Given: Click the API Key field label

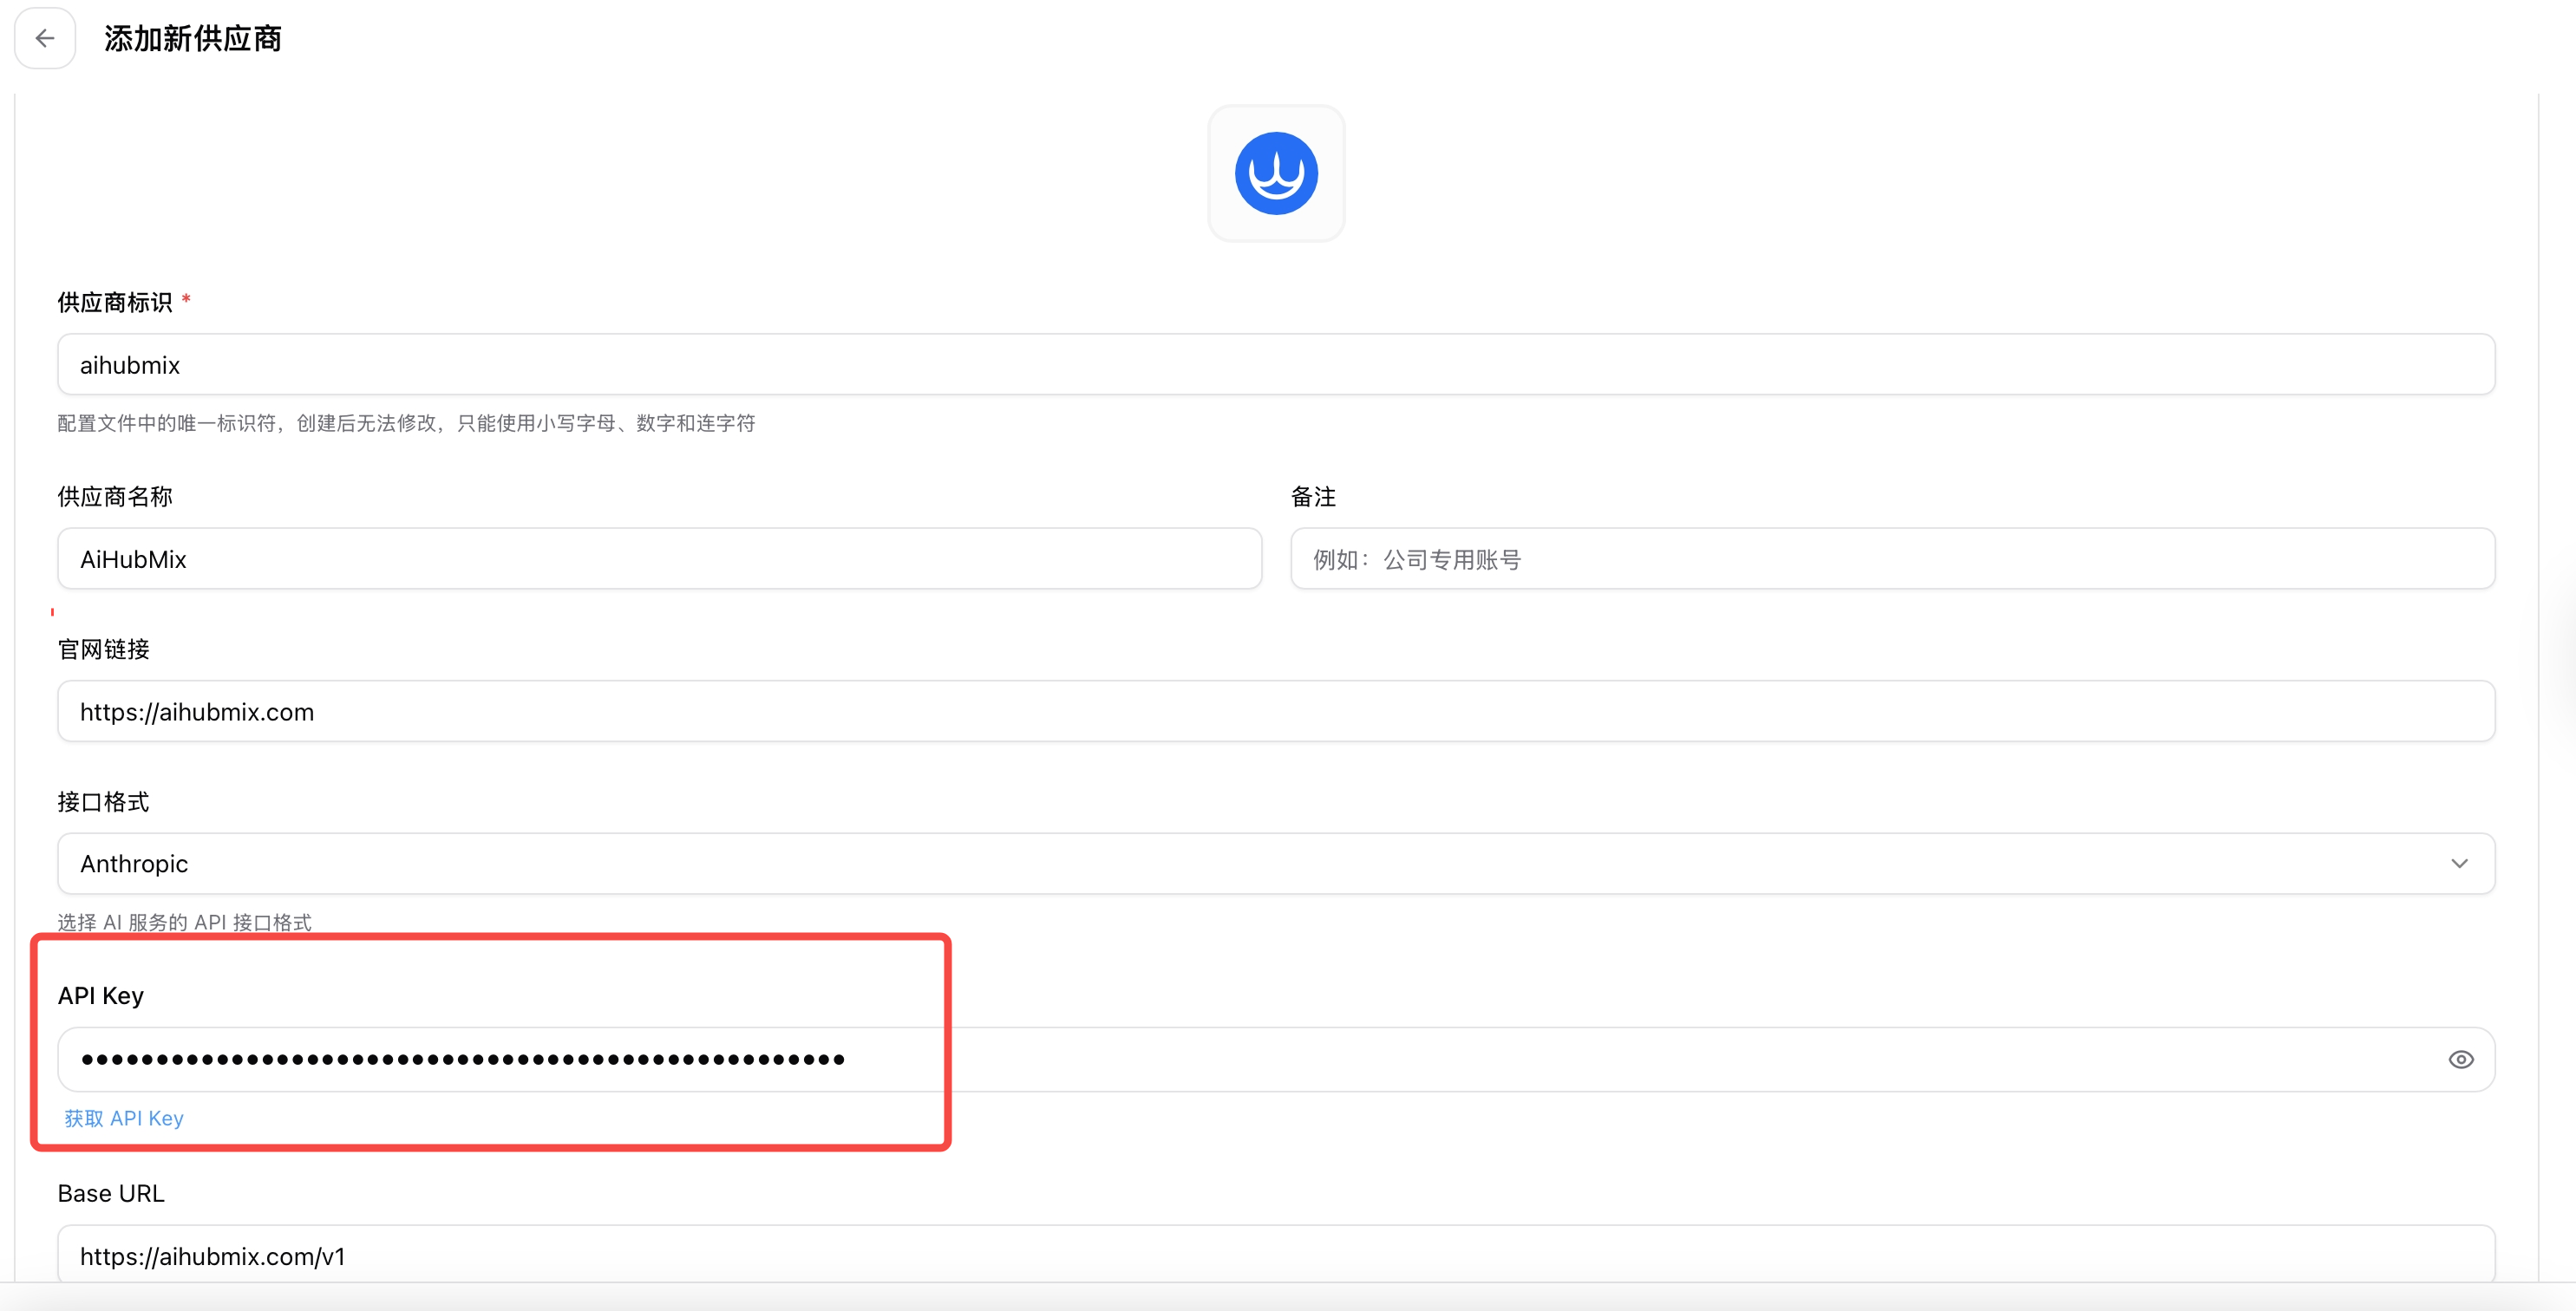Looking at the screenshot, I should pos(101,995).
